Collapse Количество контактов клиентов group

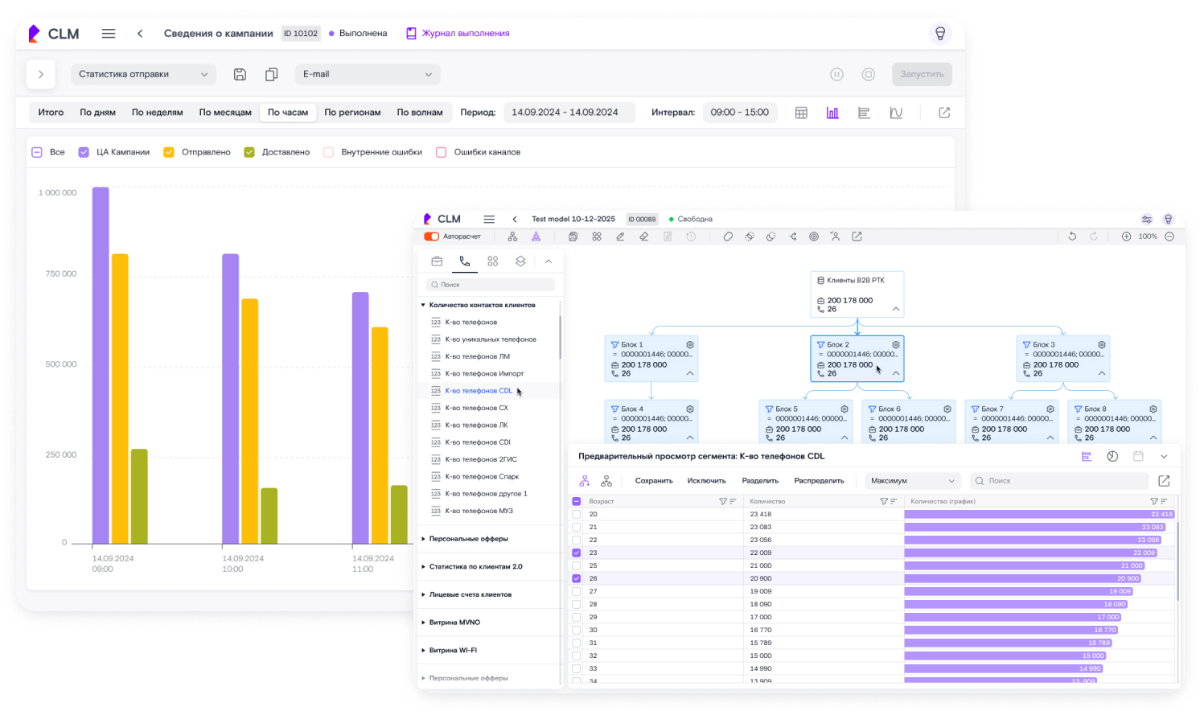coord(479,304)
